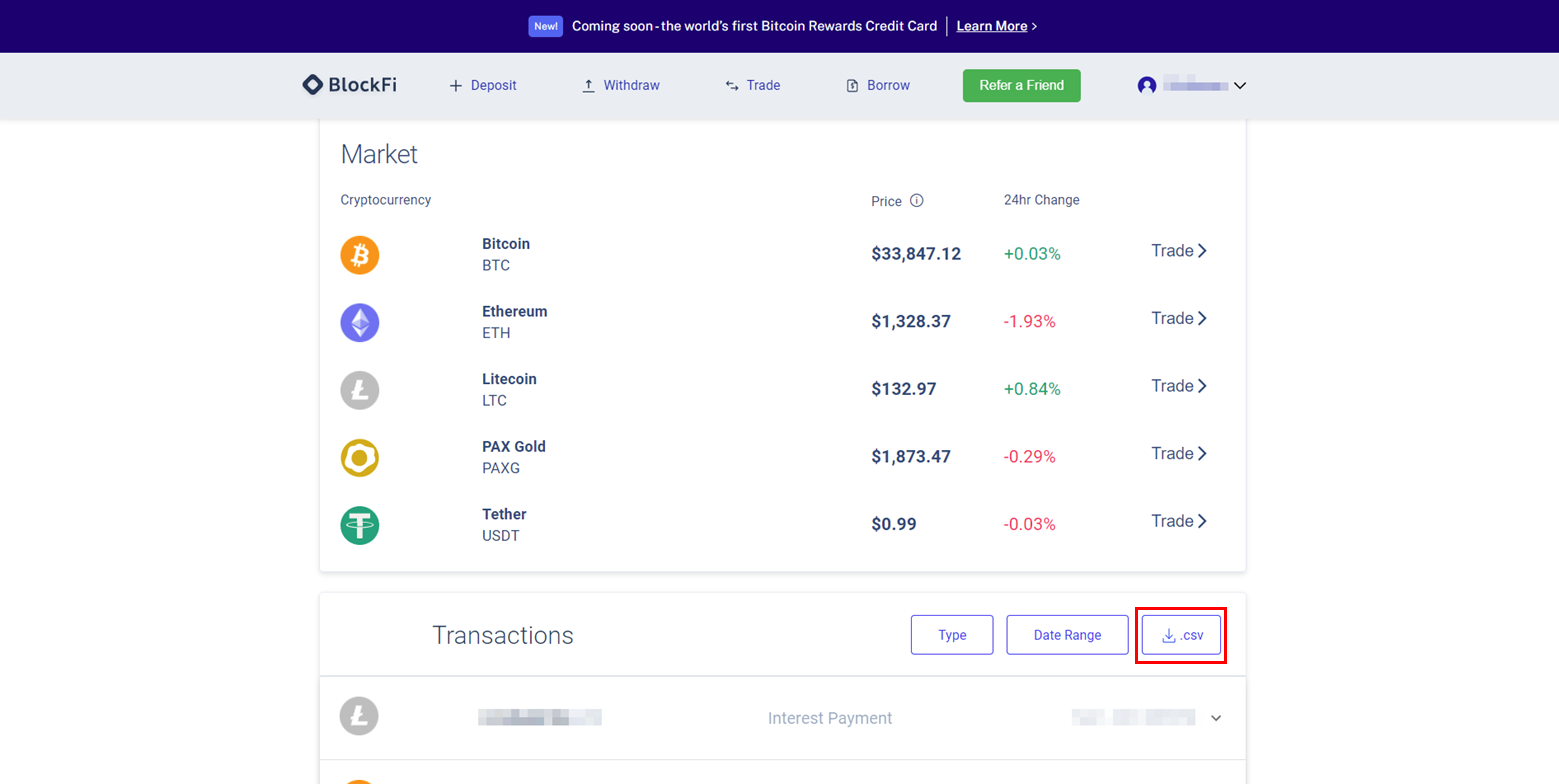Screen dimensions: 1559x784
Task: Click the Ethereum -1.93% change
Action: point(1030,322)
